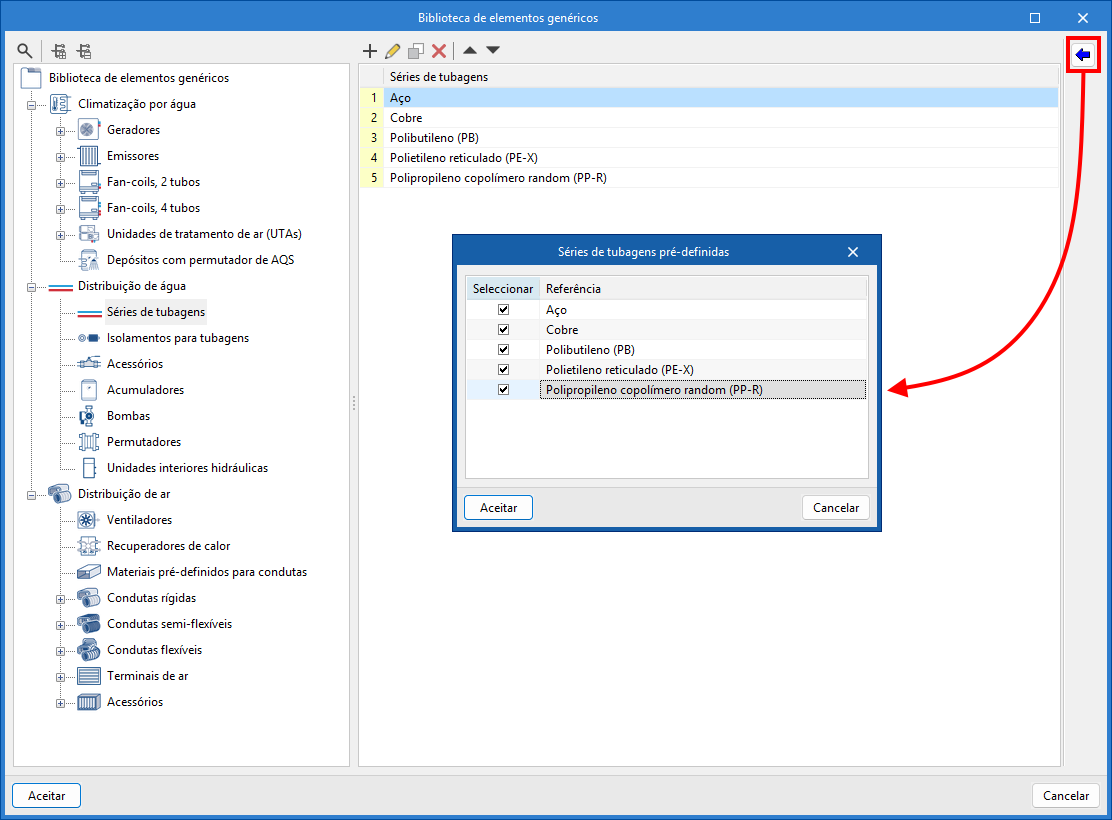Image resolution: width=1112 pixels, height=820 pixels.
Task: Click the expand all tree icon
Action: point(59,51)
